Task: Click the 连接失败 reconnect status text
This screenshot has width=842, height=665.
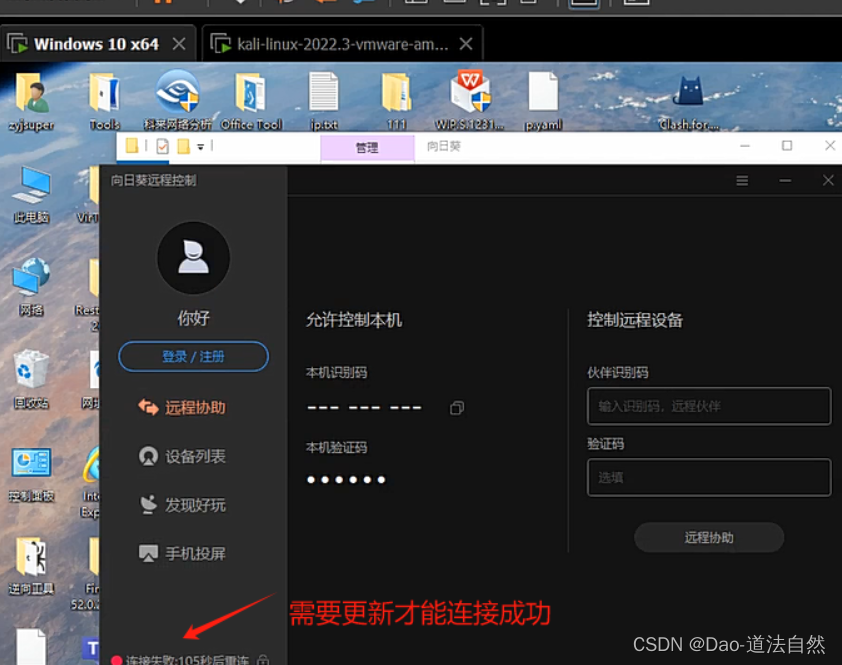Action: [x=187, y=660]
